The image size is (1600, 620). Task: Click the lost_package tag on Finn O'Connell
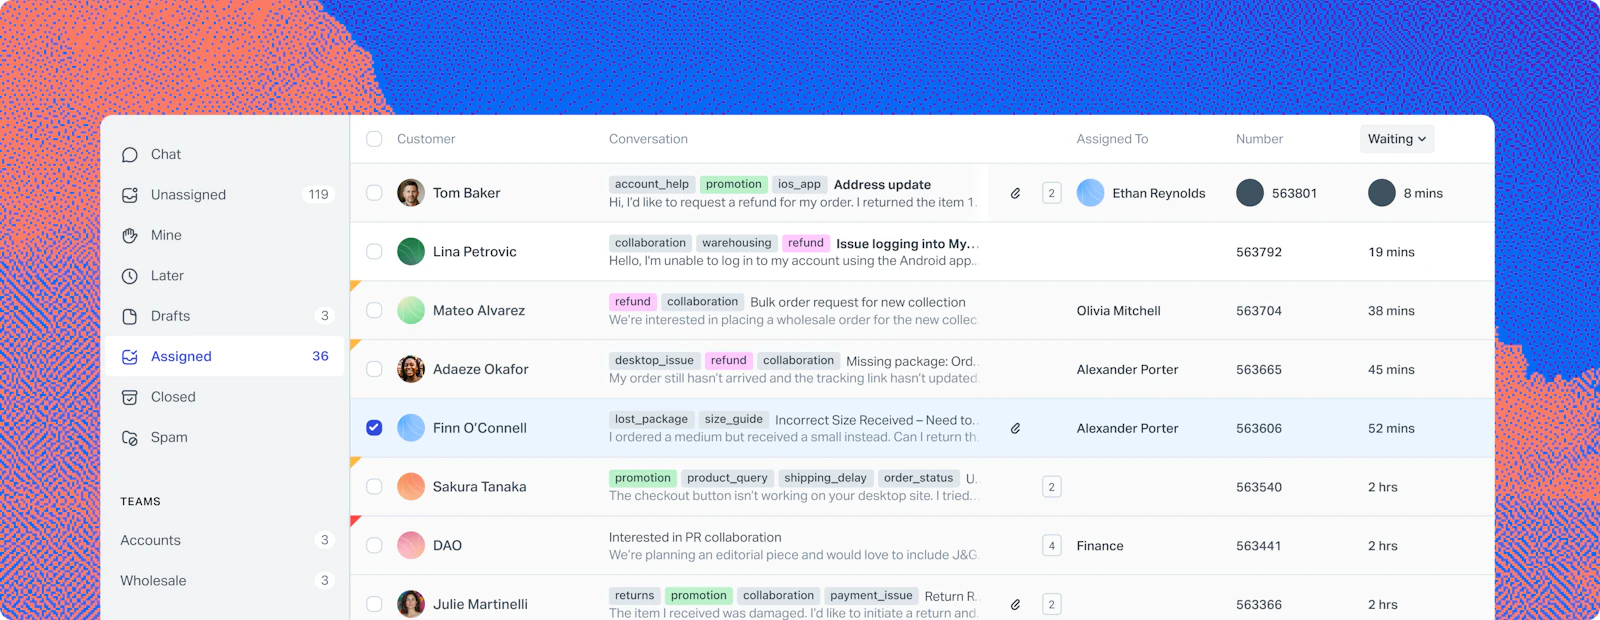(x=651, y=419)
